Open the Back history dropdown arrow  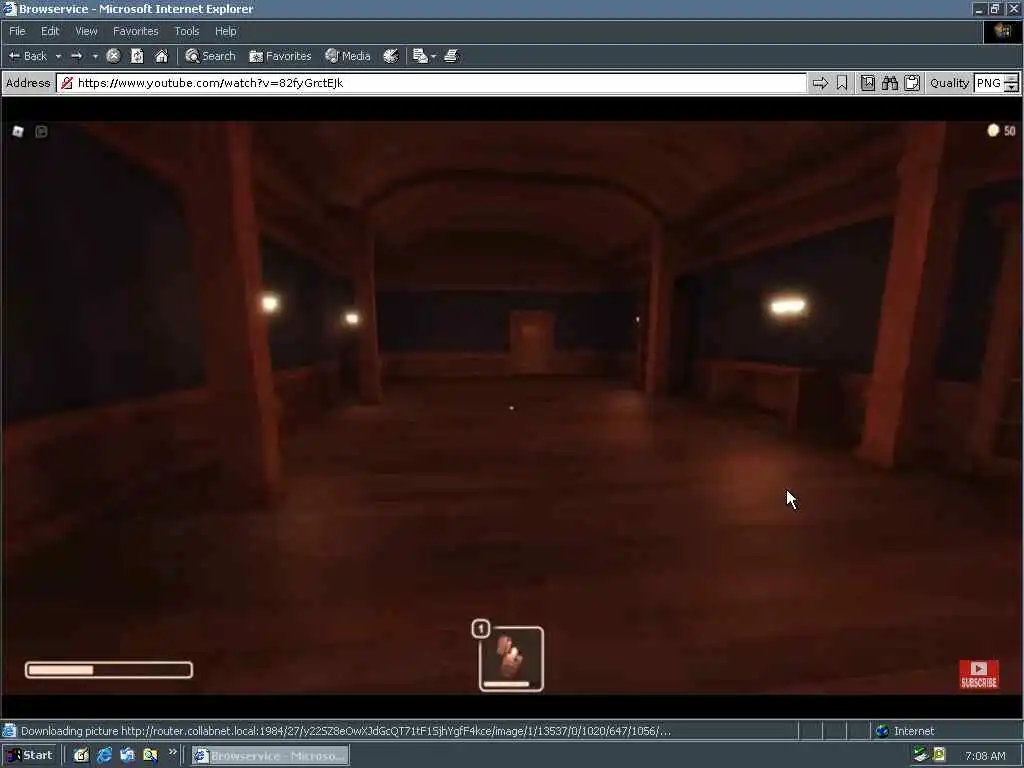tap(58, 56)
